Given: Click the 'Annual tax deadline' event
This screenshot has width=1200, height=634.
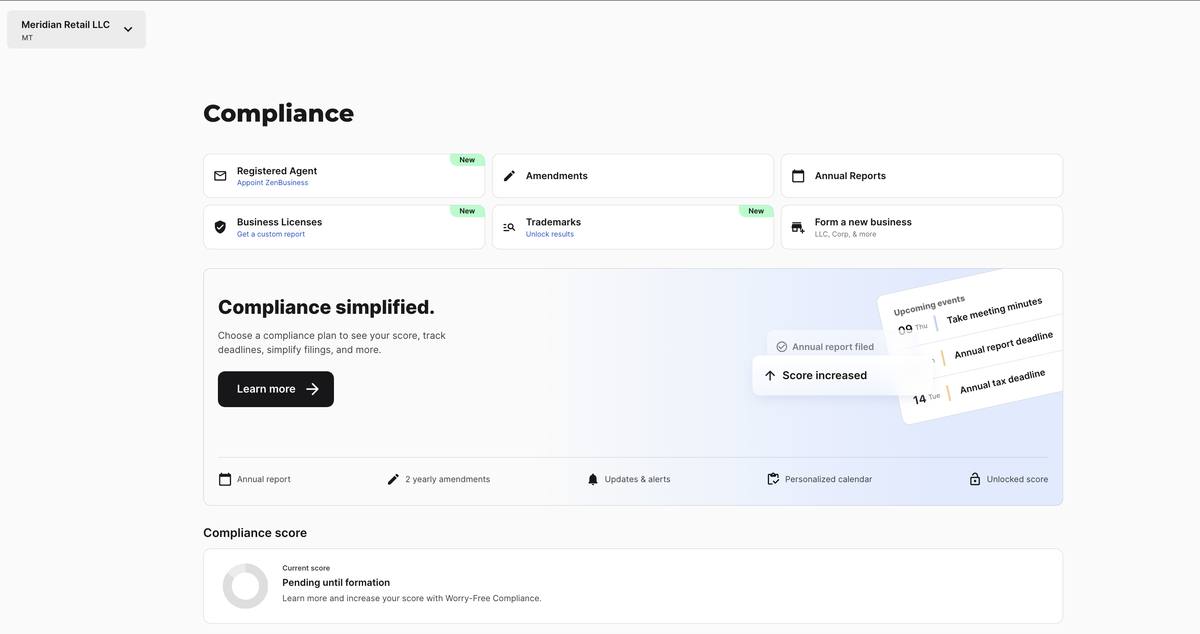Looking at the screenshot, I should coord(1002,381).
